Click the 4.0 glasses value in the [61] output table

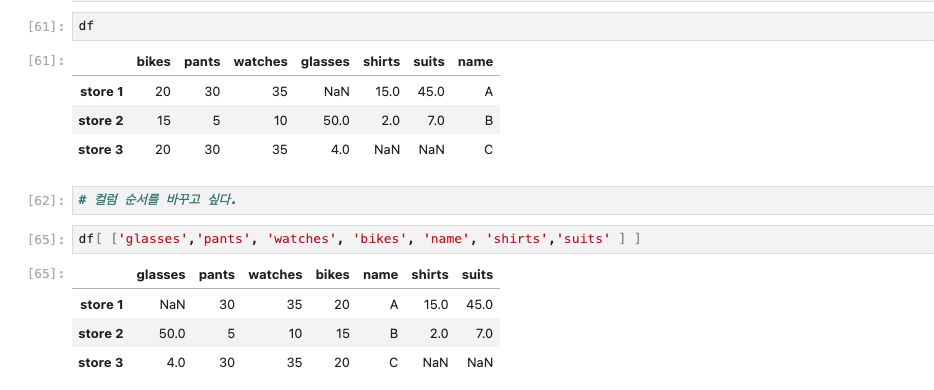click(x=340, y=150)
